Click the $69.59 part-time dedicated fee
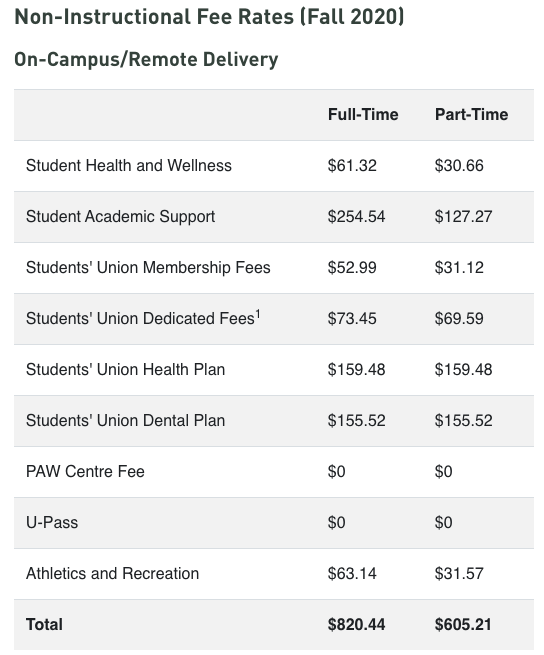 coord(459,318)
